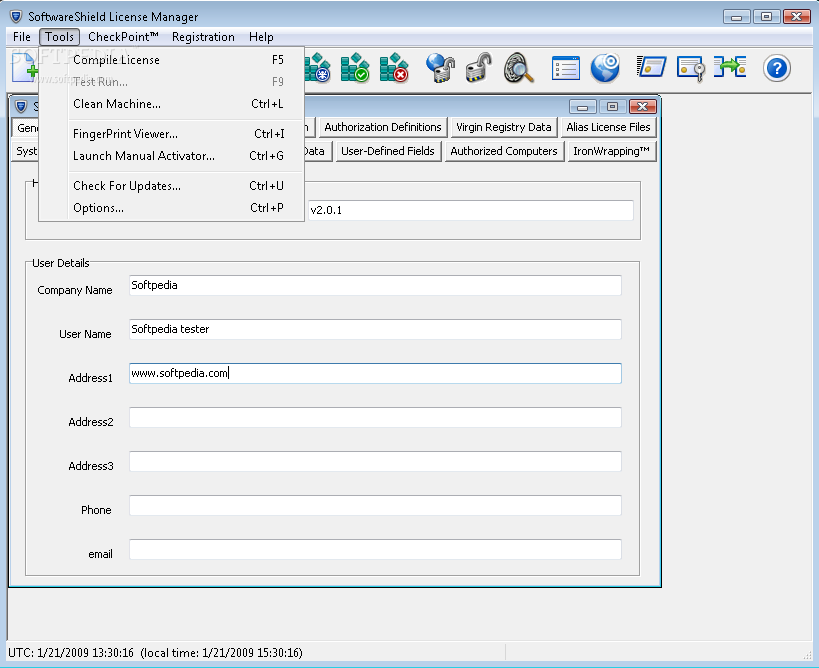Screen dimensions: 819x668
Task: Click the checklist window toolbar icon
Action: click(566, 68)
